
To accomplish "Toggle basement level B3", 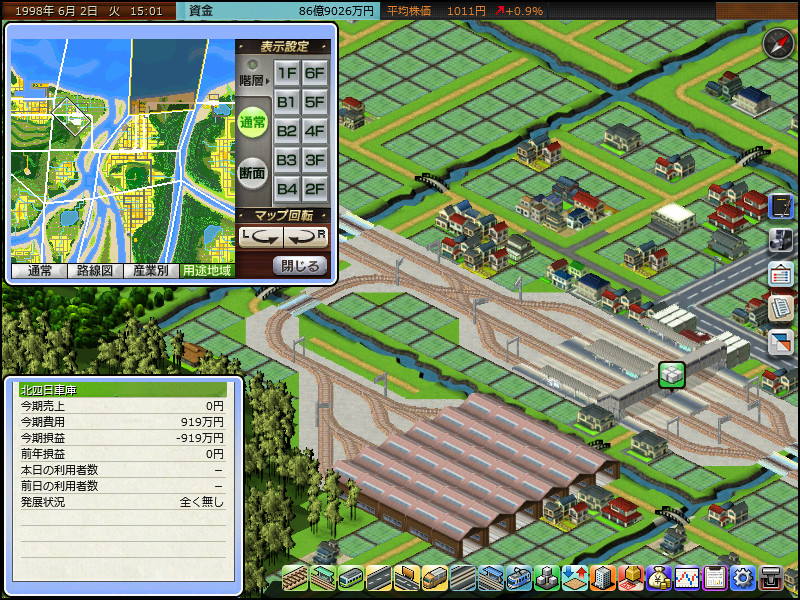I will [287, 160].
